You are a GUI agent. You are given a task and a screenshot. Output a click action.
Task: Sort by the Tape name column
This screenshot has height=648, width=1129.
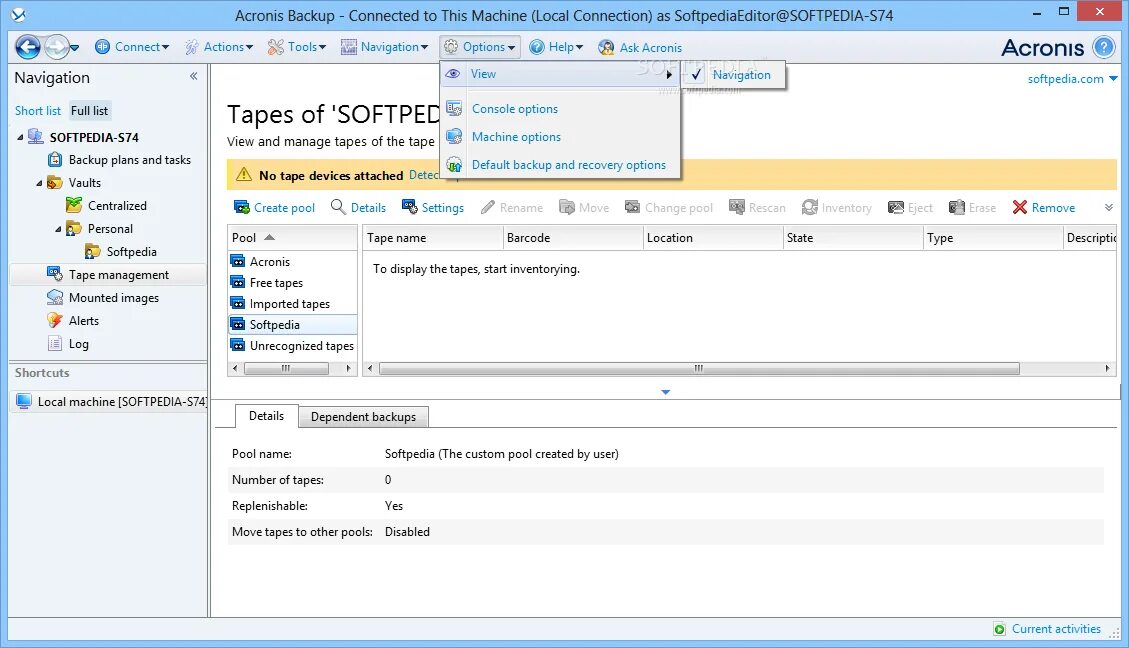(x=432, y=238)
